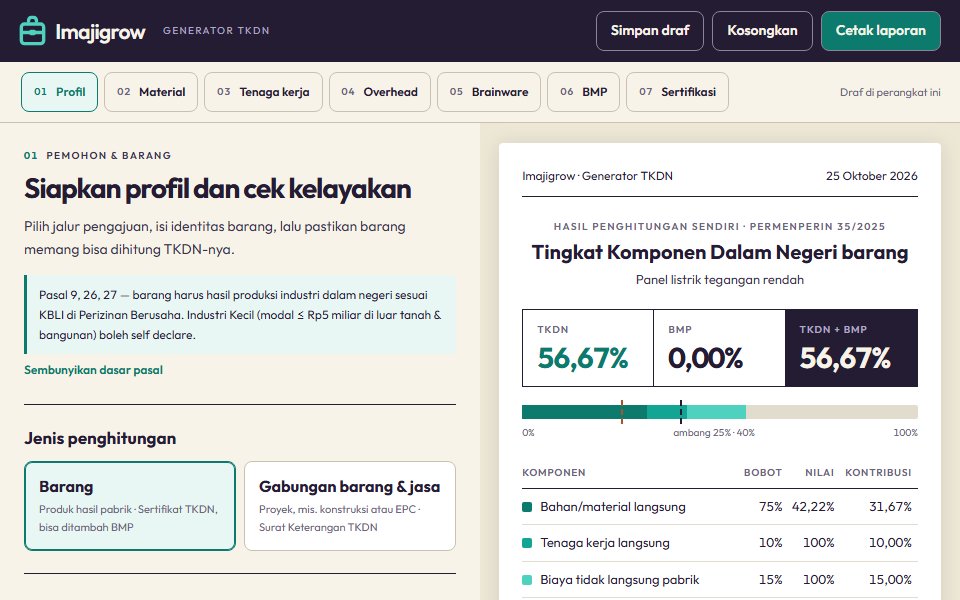Click the GENERATOR TKDN header label
Viewport: 960px width, 600px height.
pos(216,31)
